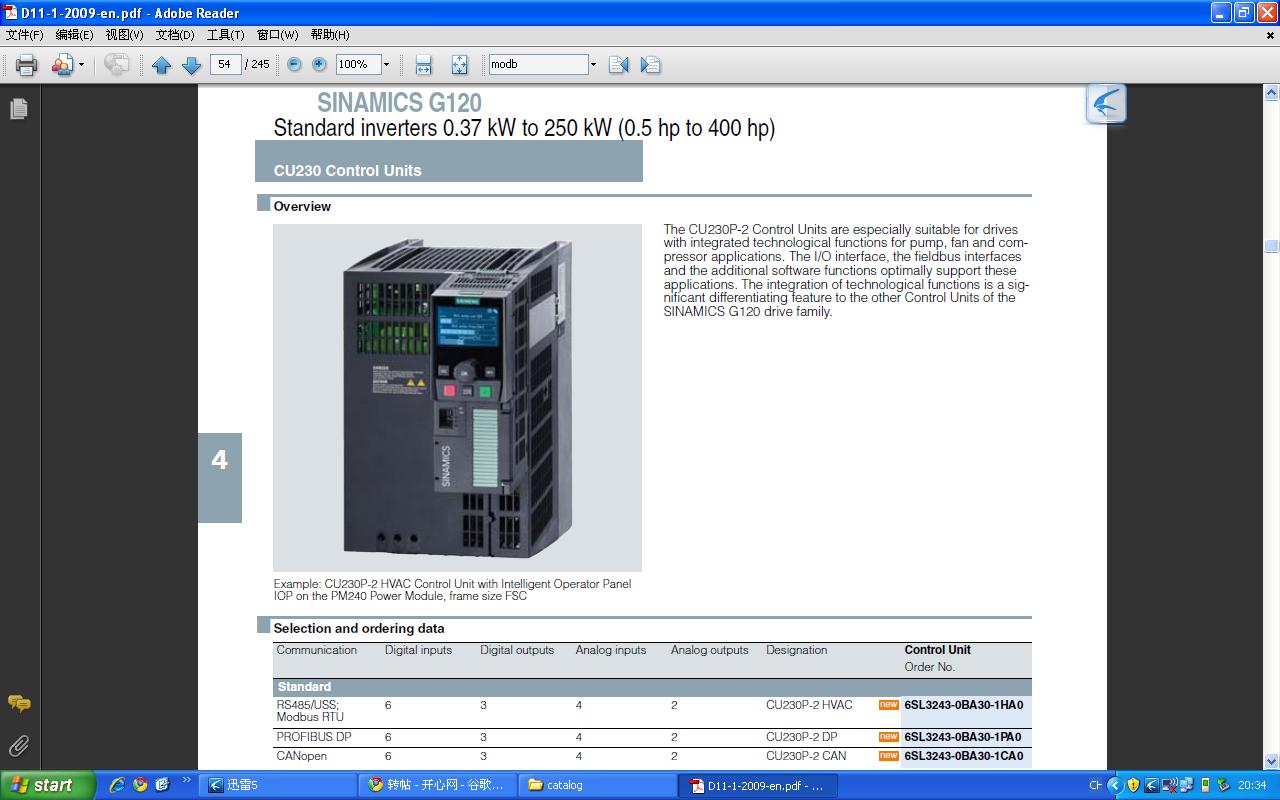Switch to the 迅雷5 taskbar window
This screenshot has height=800, width=1280.
coord(276,785)
